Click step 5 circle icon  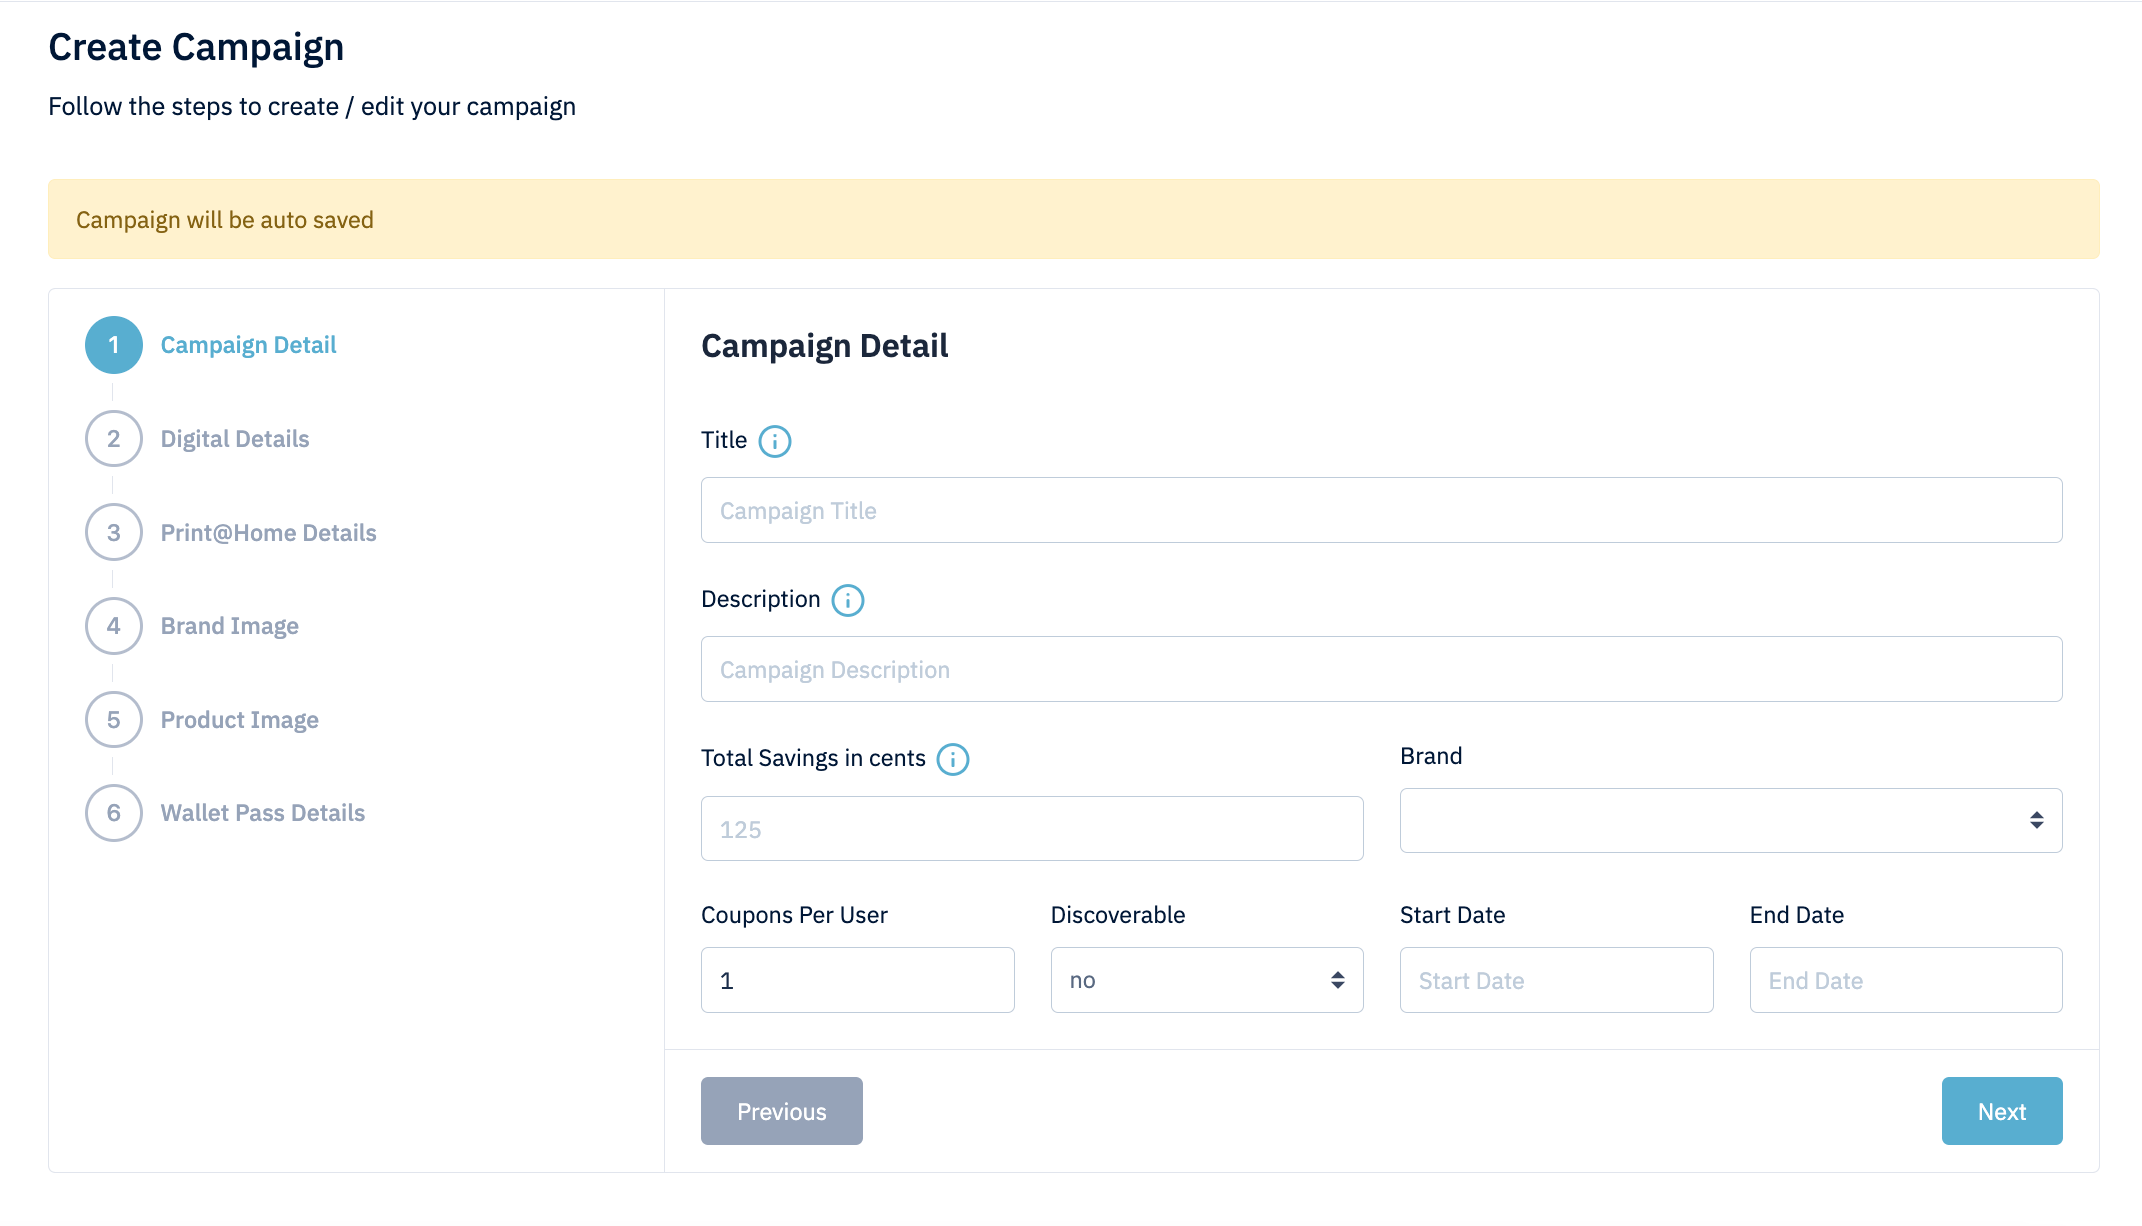tap(113, 720)
